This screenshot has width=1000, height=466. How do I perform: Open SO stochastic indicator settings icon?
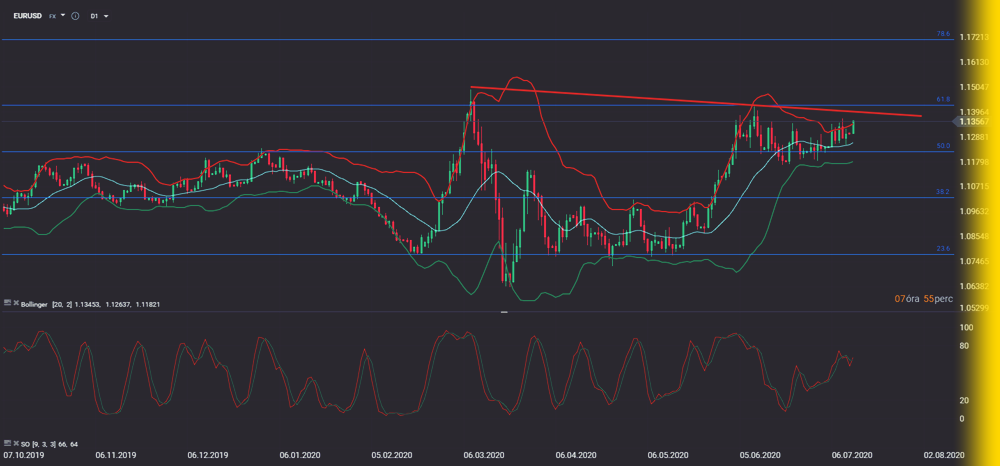8,444
